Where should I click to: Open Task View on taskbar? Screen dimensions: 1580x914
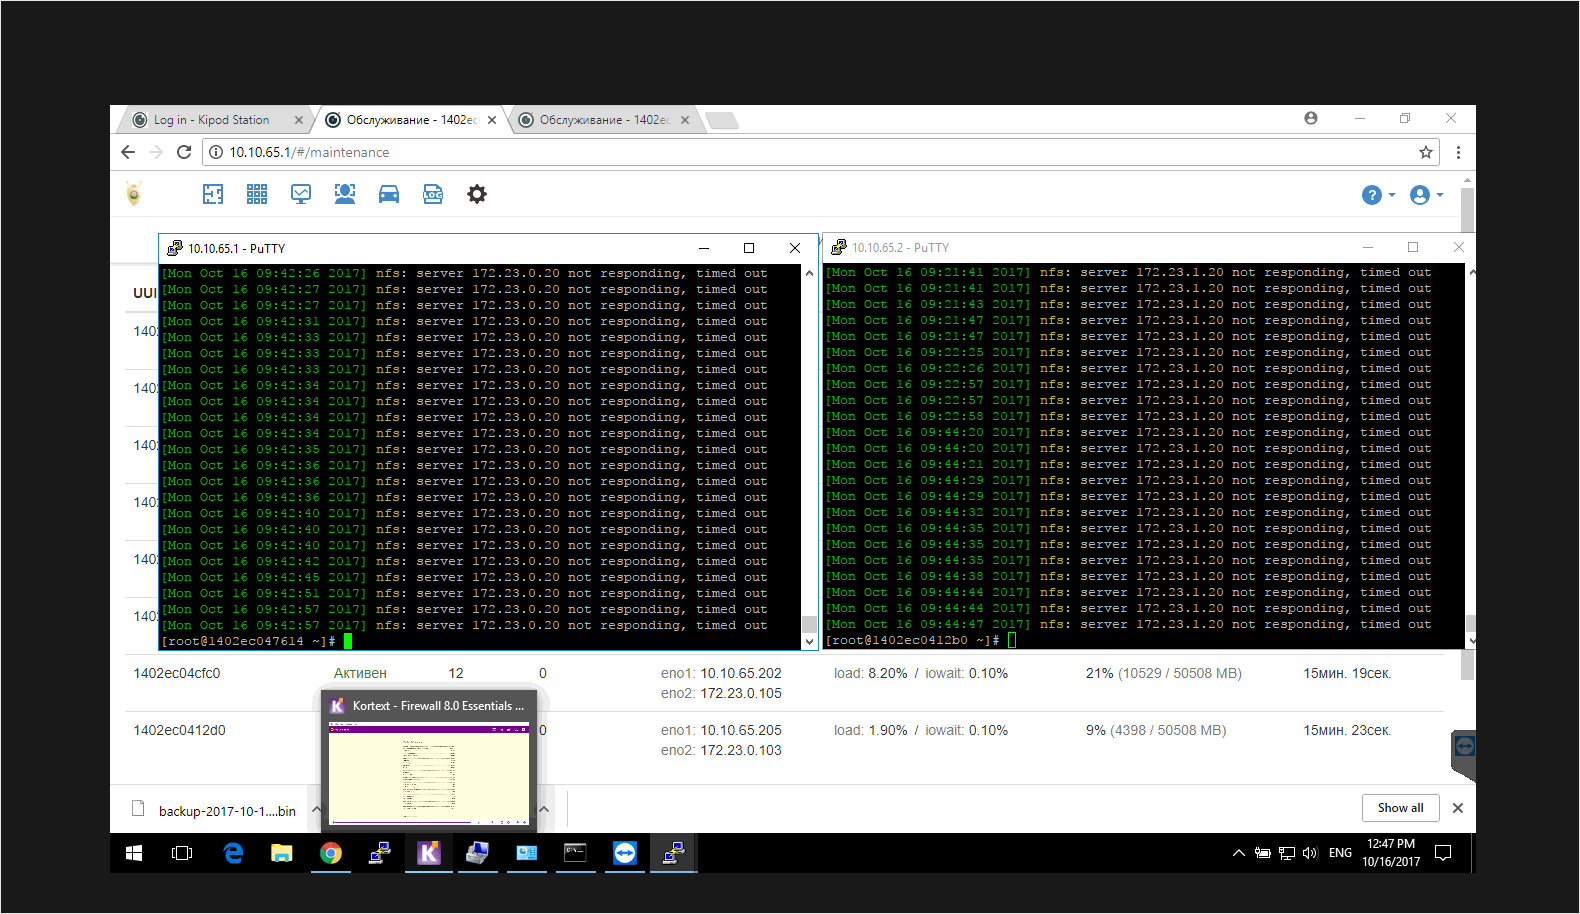182,853
